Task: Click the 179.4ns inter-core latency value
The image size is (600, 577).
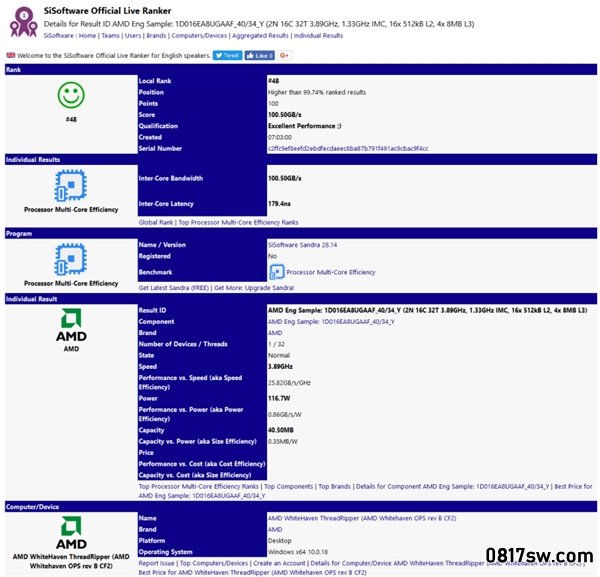Action: (x=279, y=204)
